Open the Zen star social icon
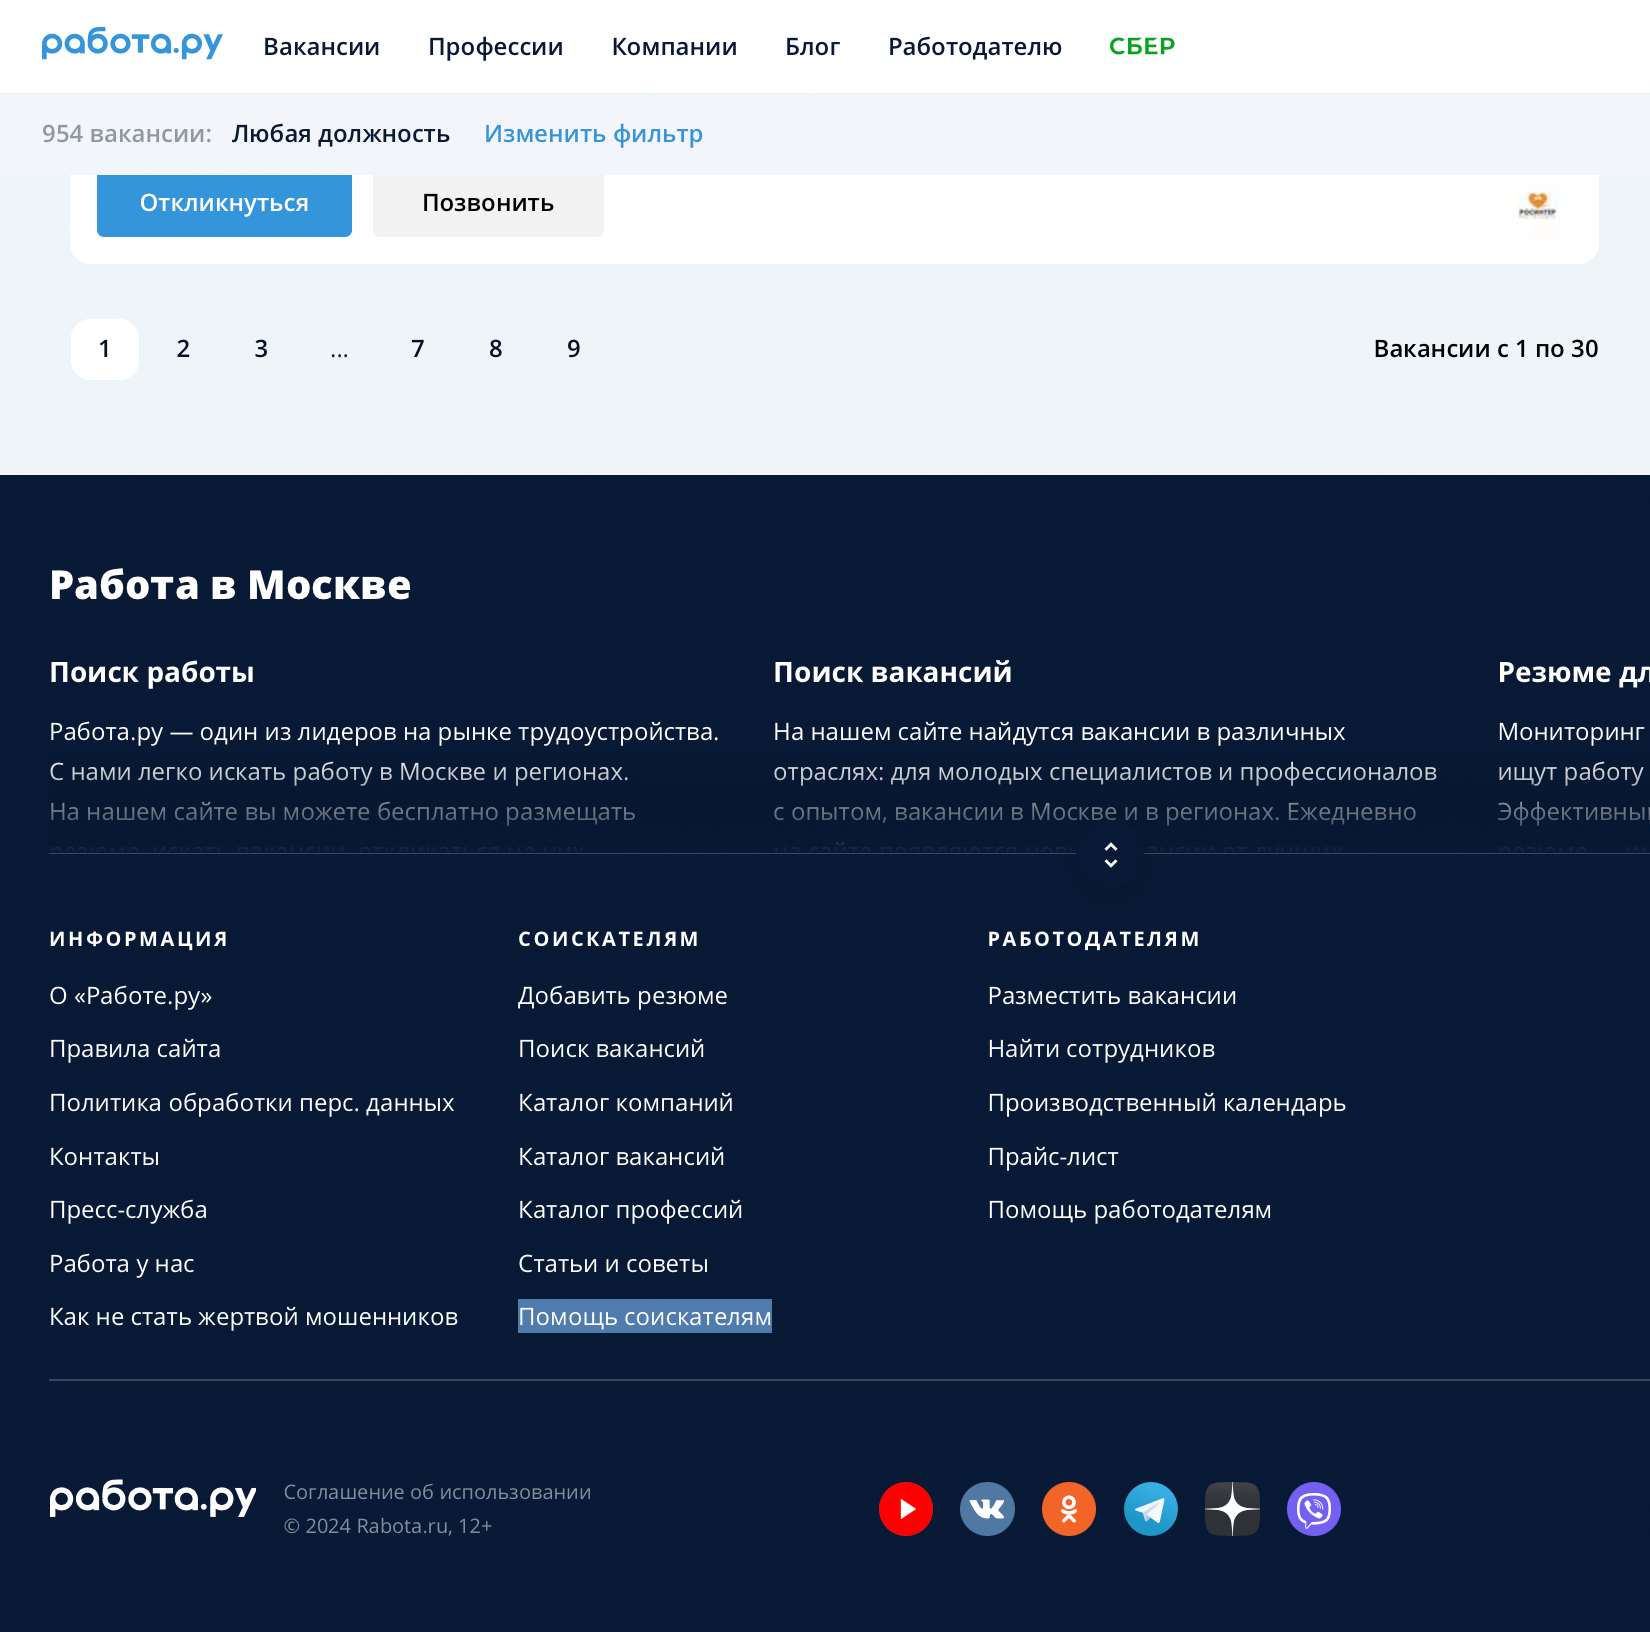This screenshot has width=1650, height=1632. (x=1232, y=1508)
